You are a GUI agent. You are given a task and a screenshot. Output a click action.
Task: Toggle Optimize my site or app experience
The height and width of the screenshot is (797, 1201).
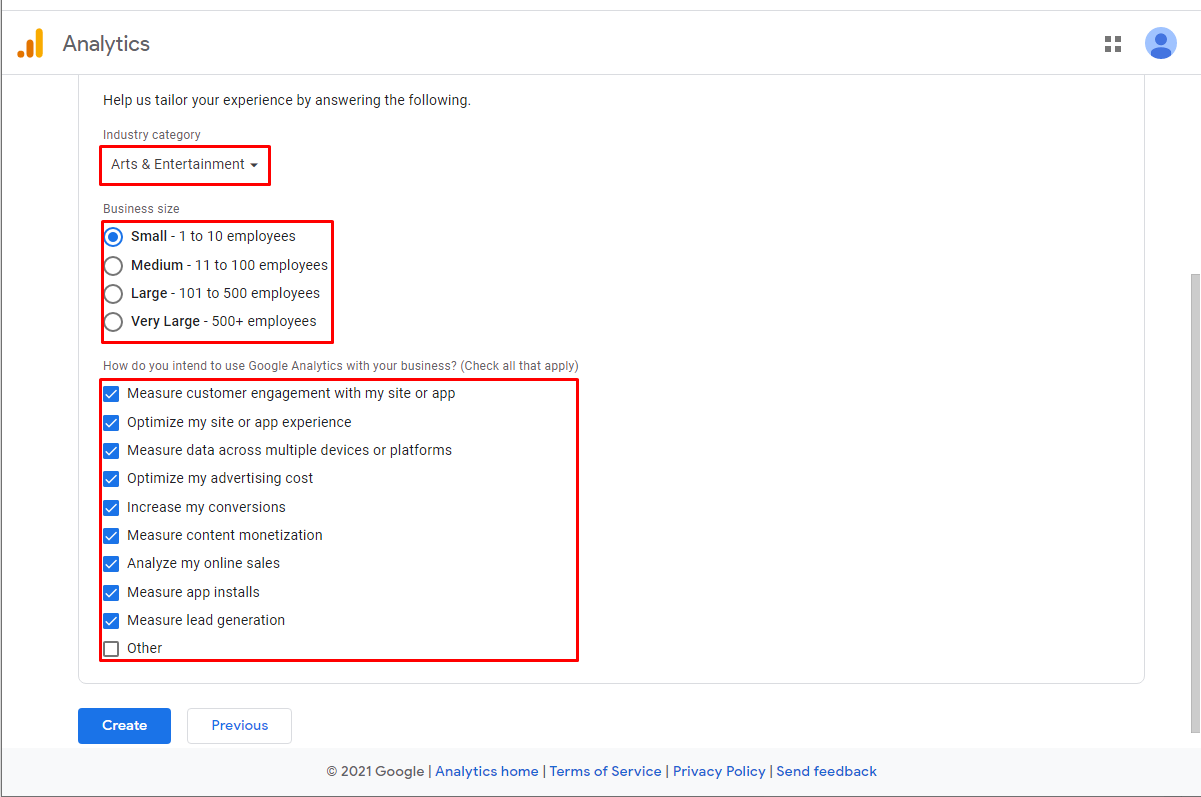click(111, 423)
